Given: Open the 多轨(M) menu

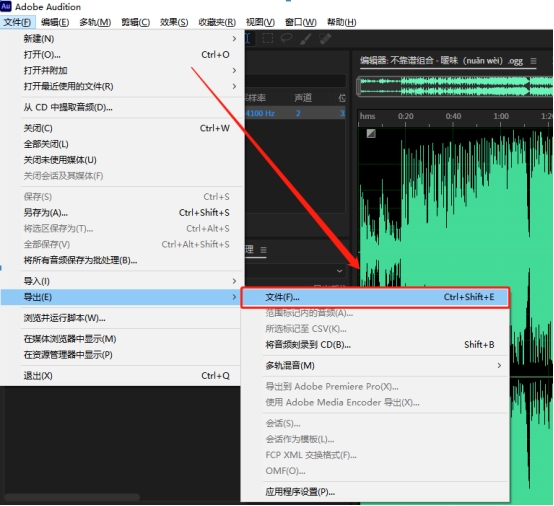Looking at the screenshot, I should point(95,22).
